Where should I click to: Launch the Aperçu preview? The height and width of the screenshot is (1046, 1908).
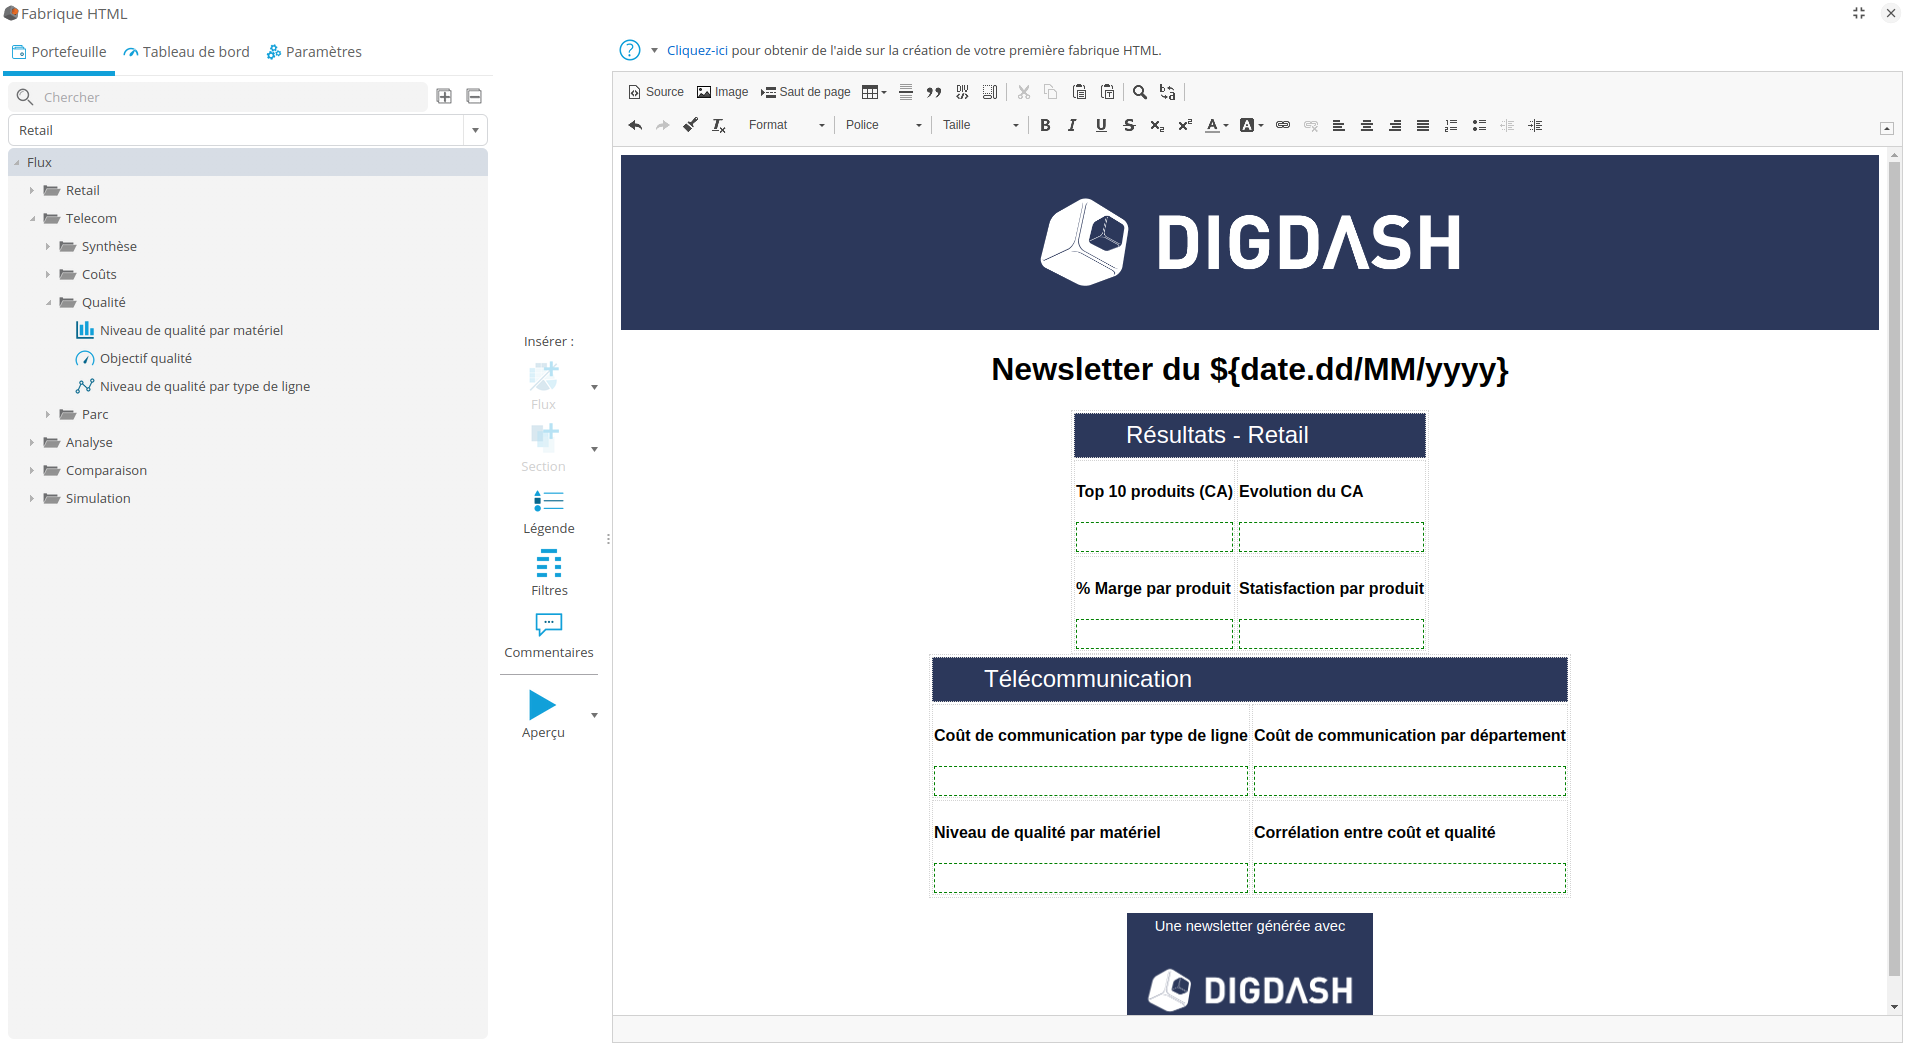543,706
